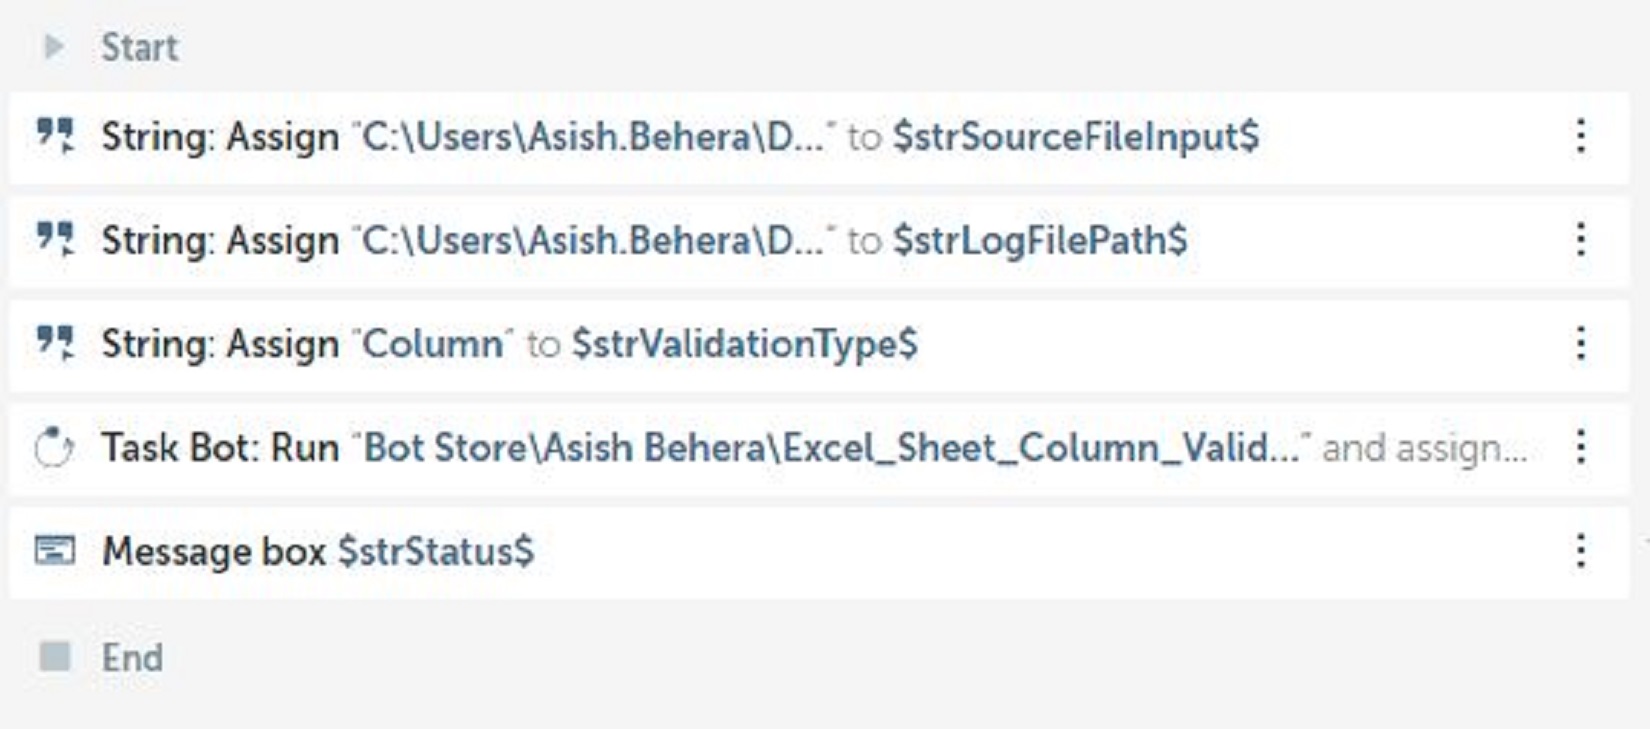Select the Message box $strStatus$ action
This screenshot has height=729, width=1650.
click(318, 552)
